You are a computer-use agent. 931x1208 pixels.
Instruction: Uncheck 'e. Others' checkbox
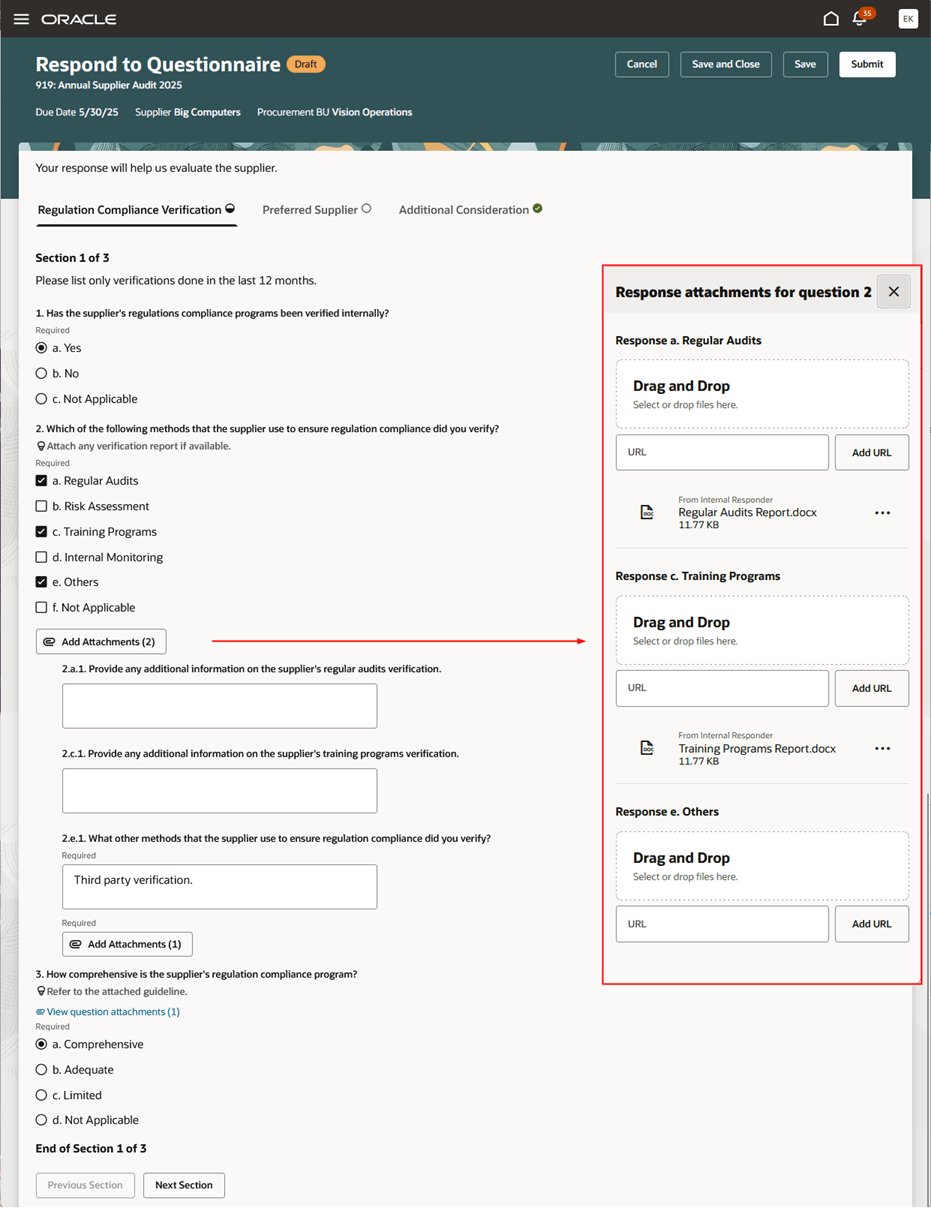41,582
